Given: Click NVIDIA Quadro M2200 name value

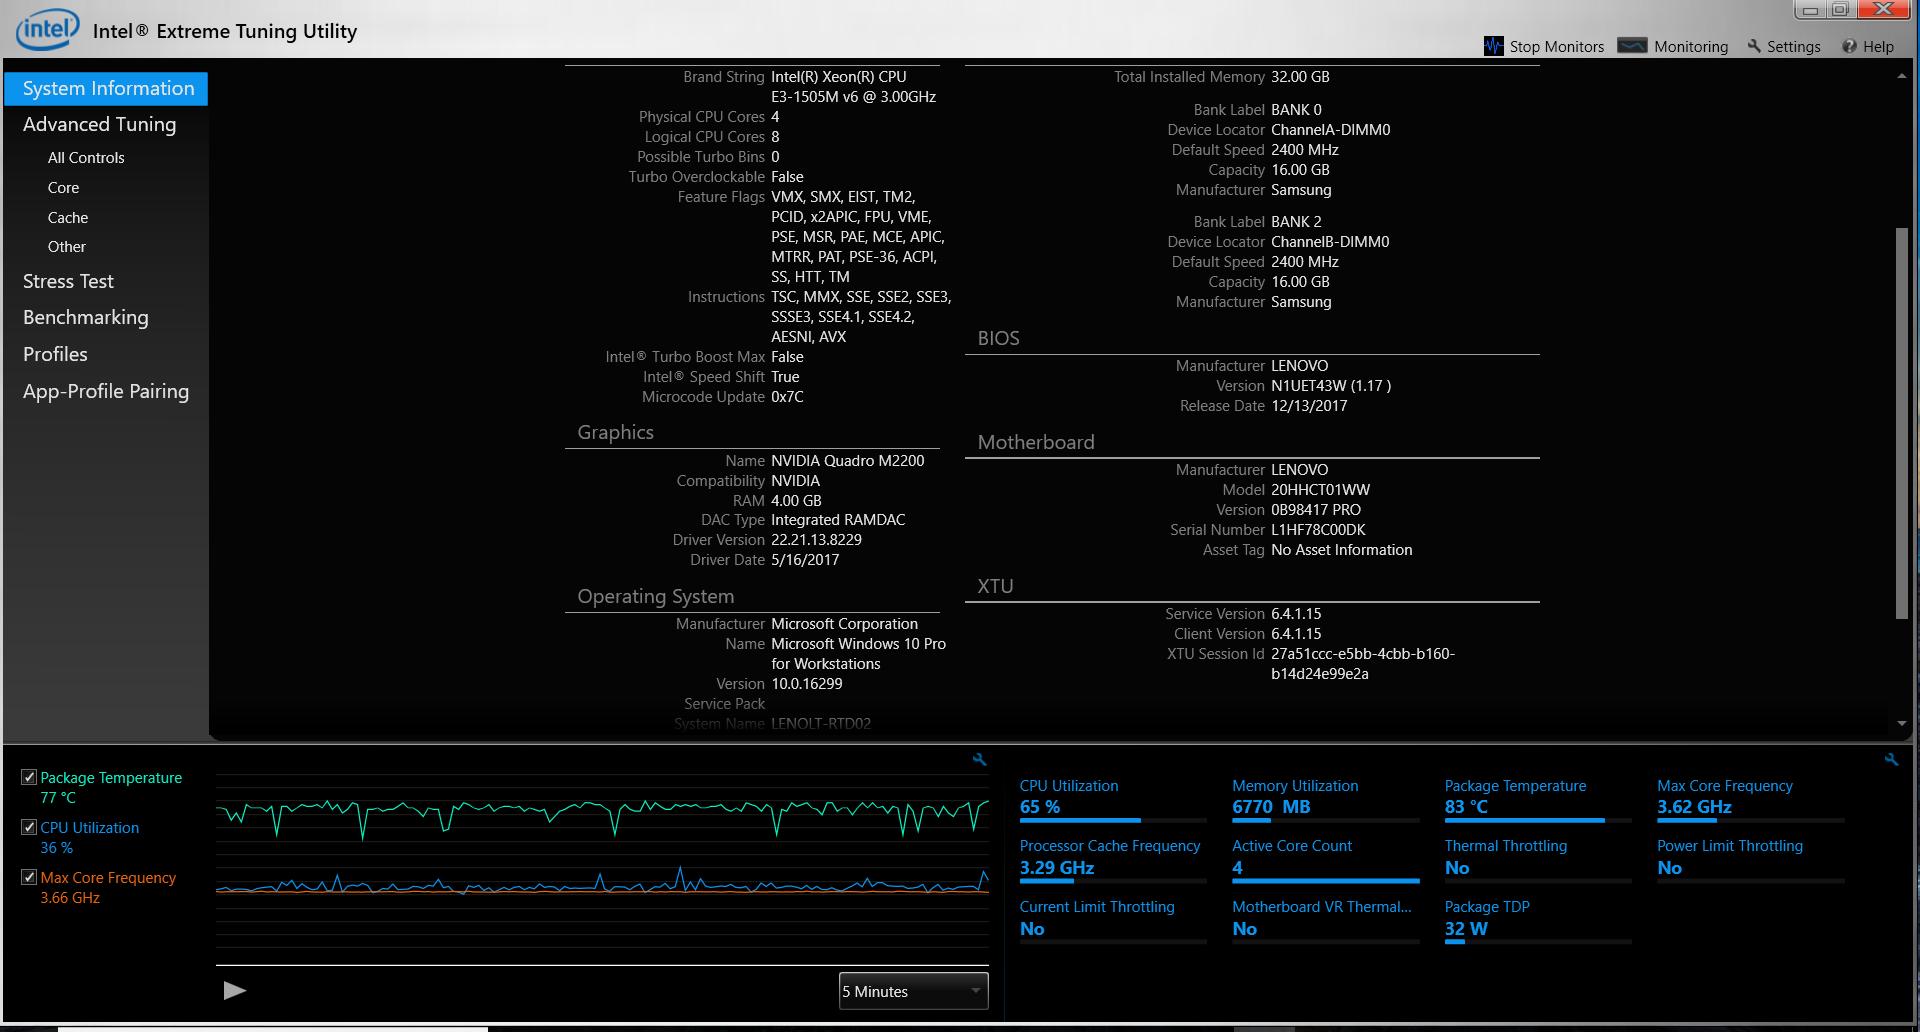Looking at the screenshot, I should tap(847, 461).
